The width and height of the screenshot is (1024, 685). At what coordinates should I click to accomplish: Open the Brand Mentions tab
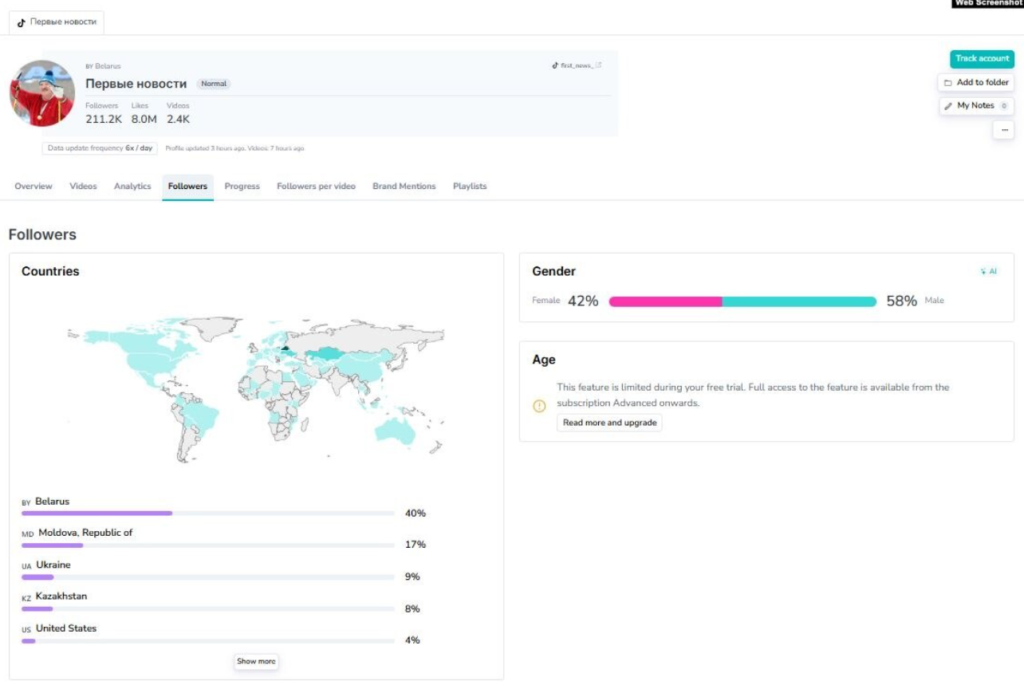404,186
